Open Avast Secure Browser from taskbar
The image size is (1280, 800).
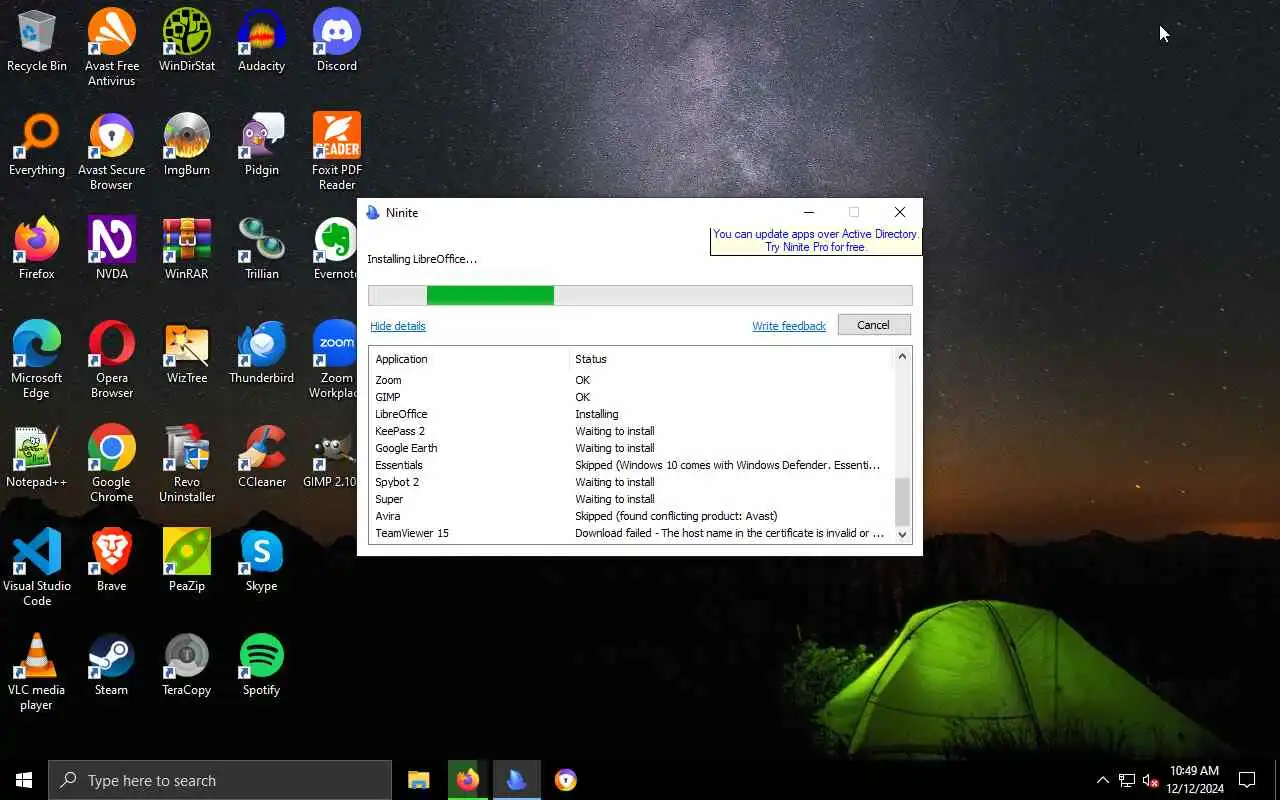tap(566, 780)
